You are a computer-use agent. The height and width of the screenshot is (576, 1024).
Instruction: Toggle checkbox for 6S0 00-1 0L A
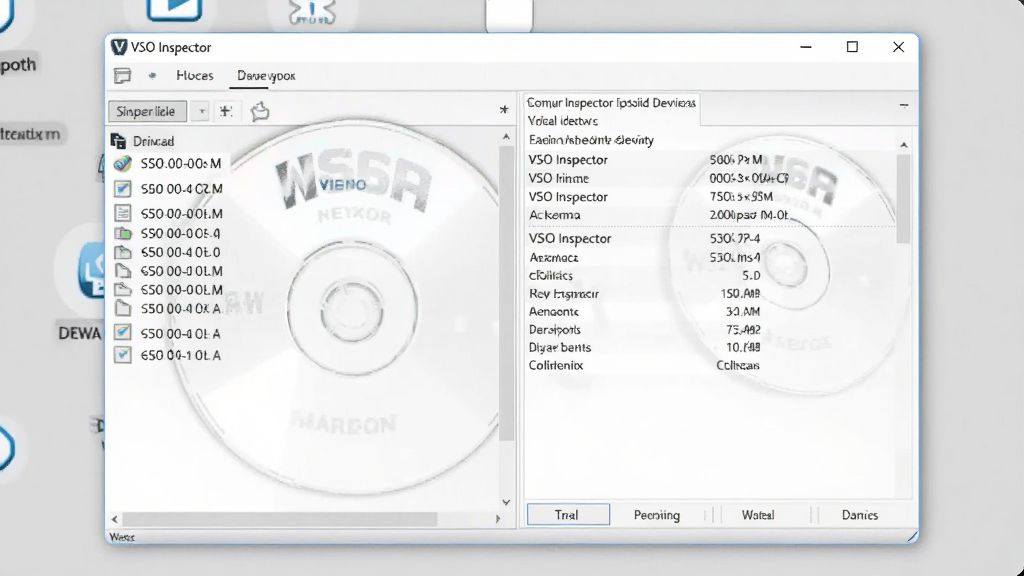coord(122,355)
